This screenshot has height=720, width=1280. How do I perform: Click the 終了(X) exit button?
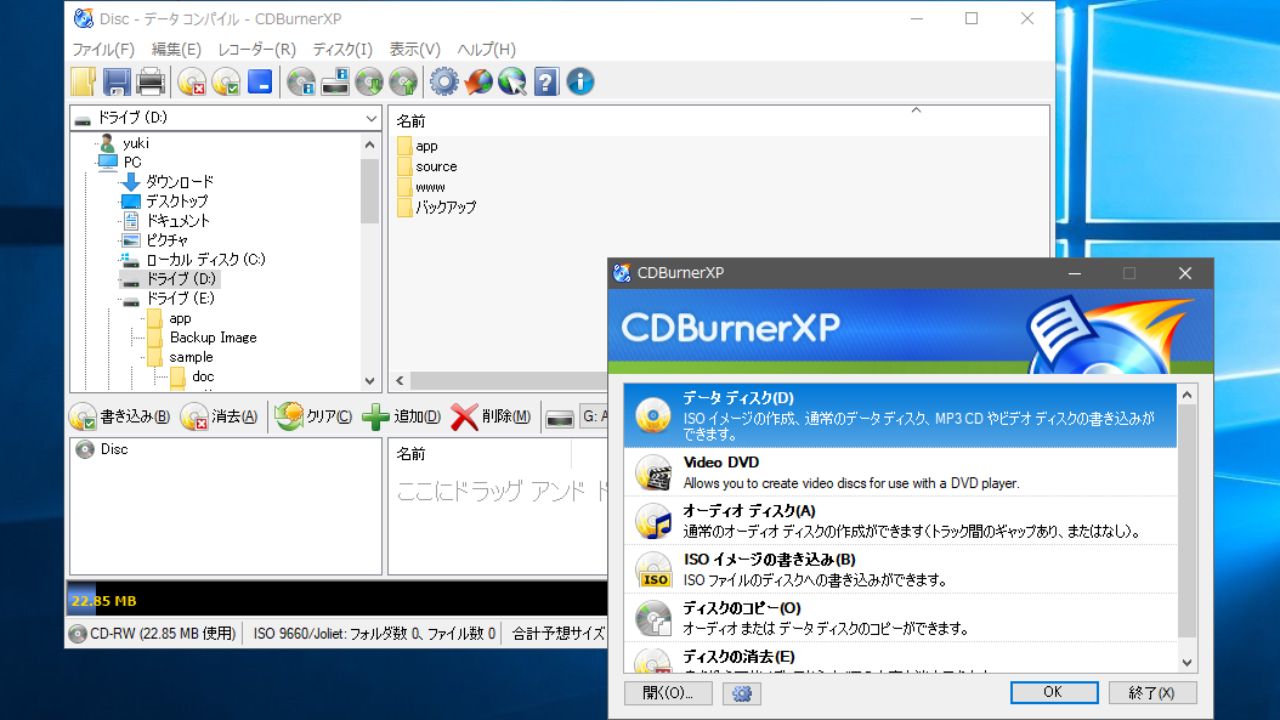pos(1152,692)
